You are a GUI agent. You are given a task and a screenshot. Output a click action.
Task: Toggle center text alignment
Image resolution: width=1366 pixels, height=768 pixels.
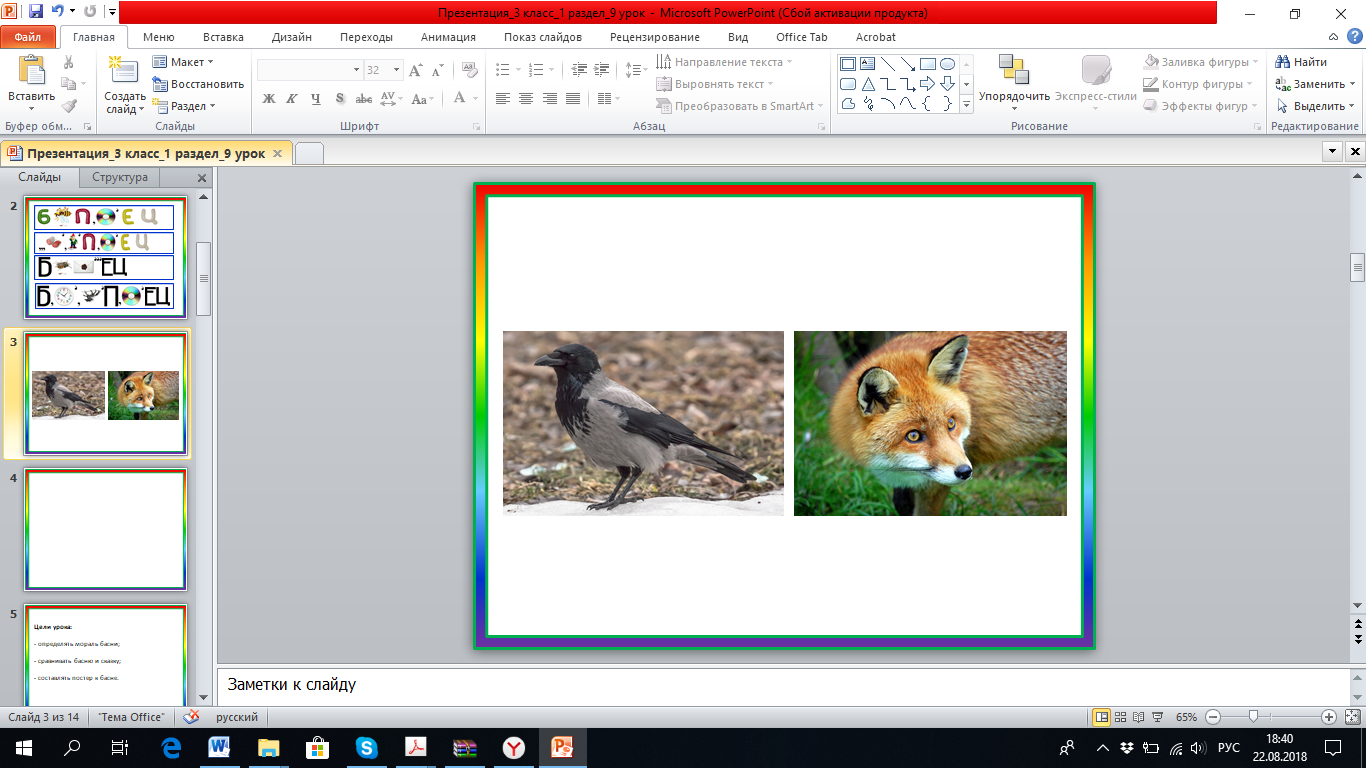coord(526,99)
